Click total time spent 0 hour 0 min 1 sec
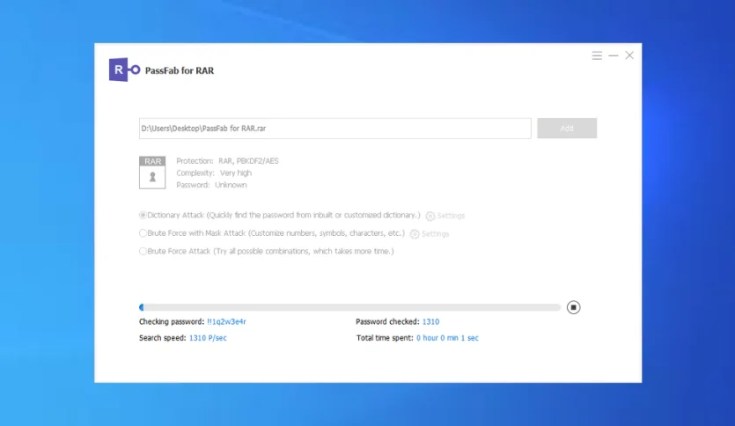 tap(447, 338)
